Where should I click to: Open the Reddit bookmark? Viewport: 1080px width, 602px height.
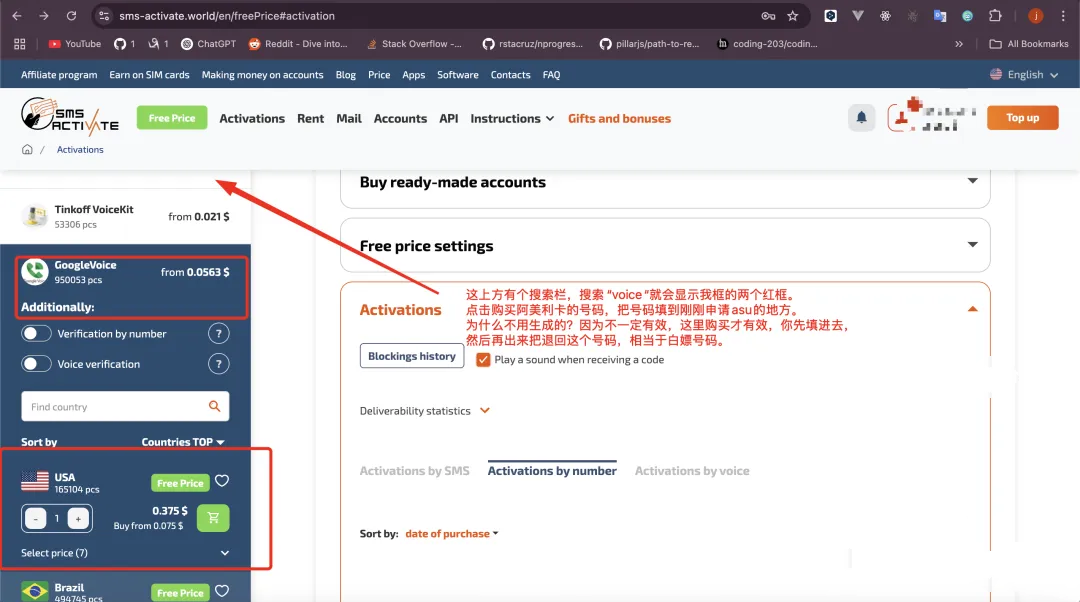298,44
